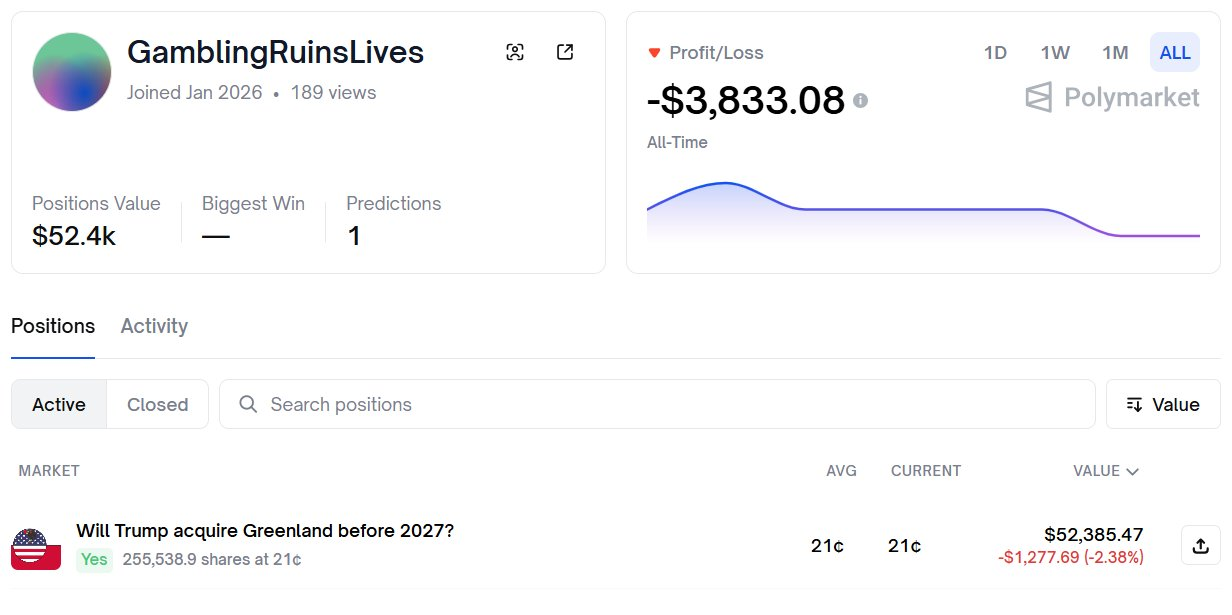Select the 1M time range

click(x=1115, y=53)
